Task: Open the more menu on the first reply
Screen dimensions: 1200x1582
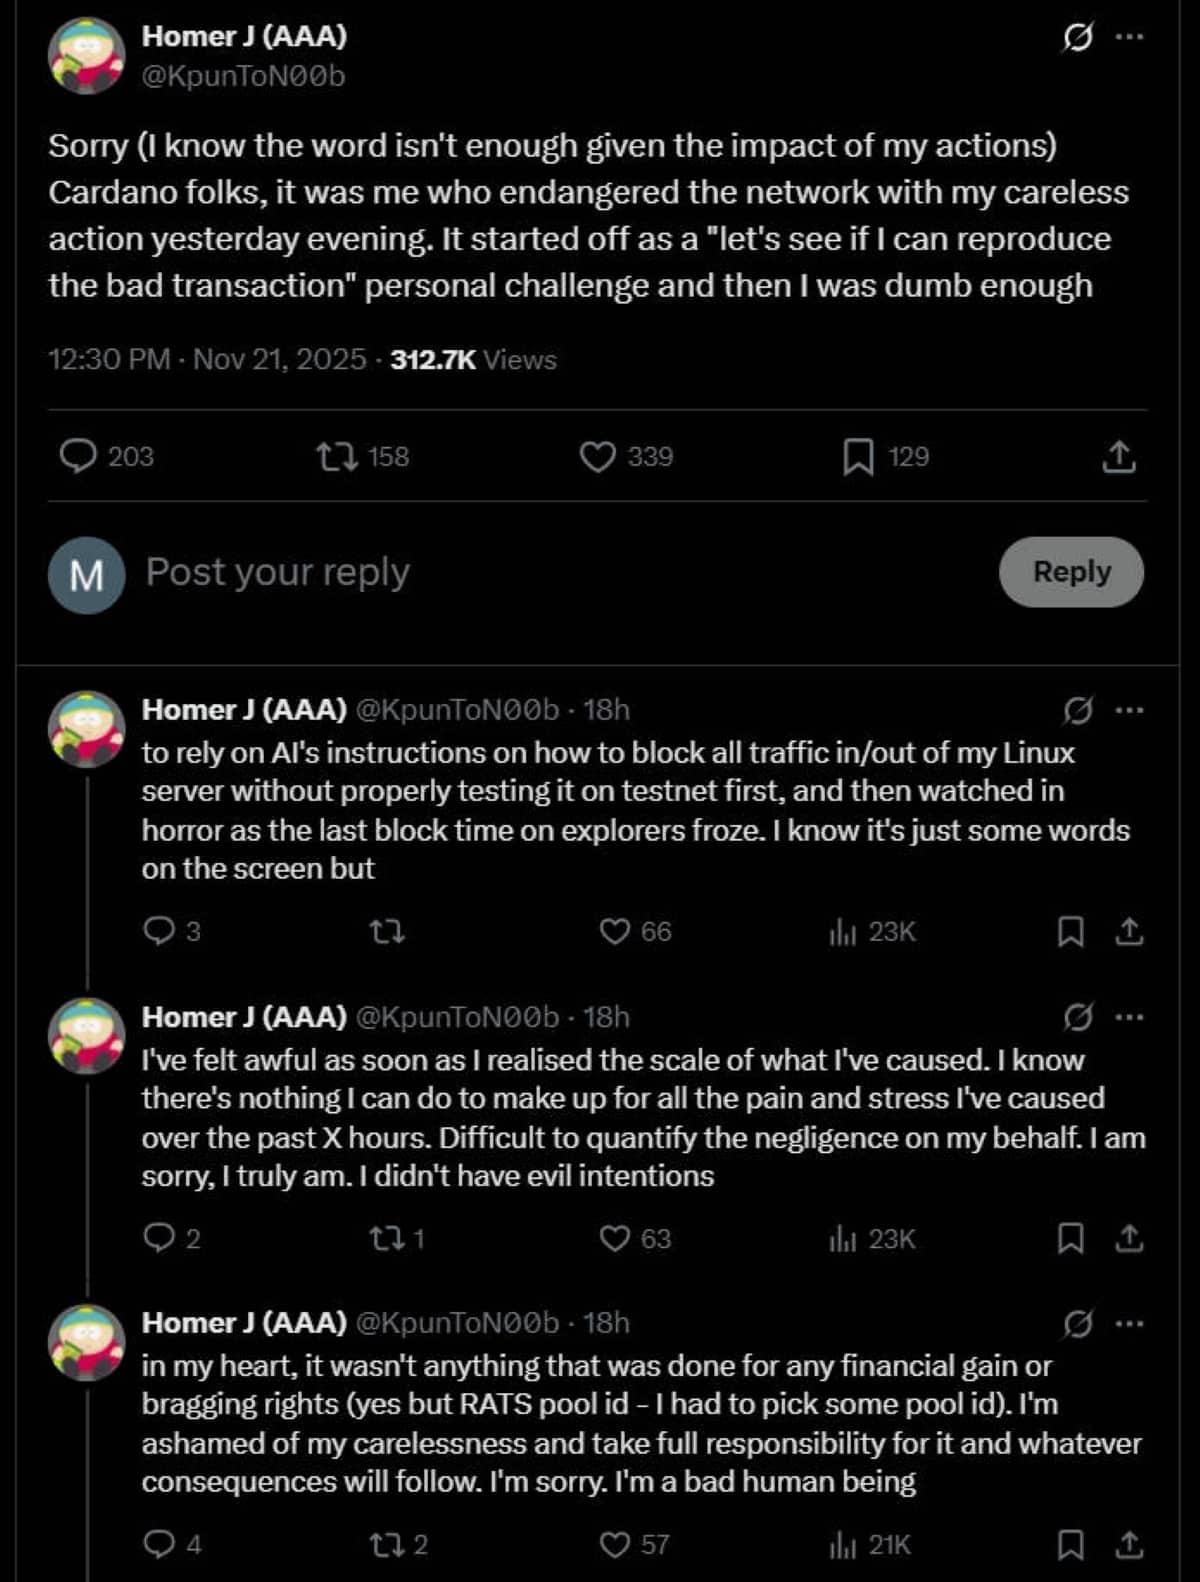Action: pos(1129,711)
